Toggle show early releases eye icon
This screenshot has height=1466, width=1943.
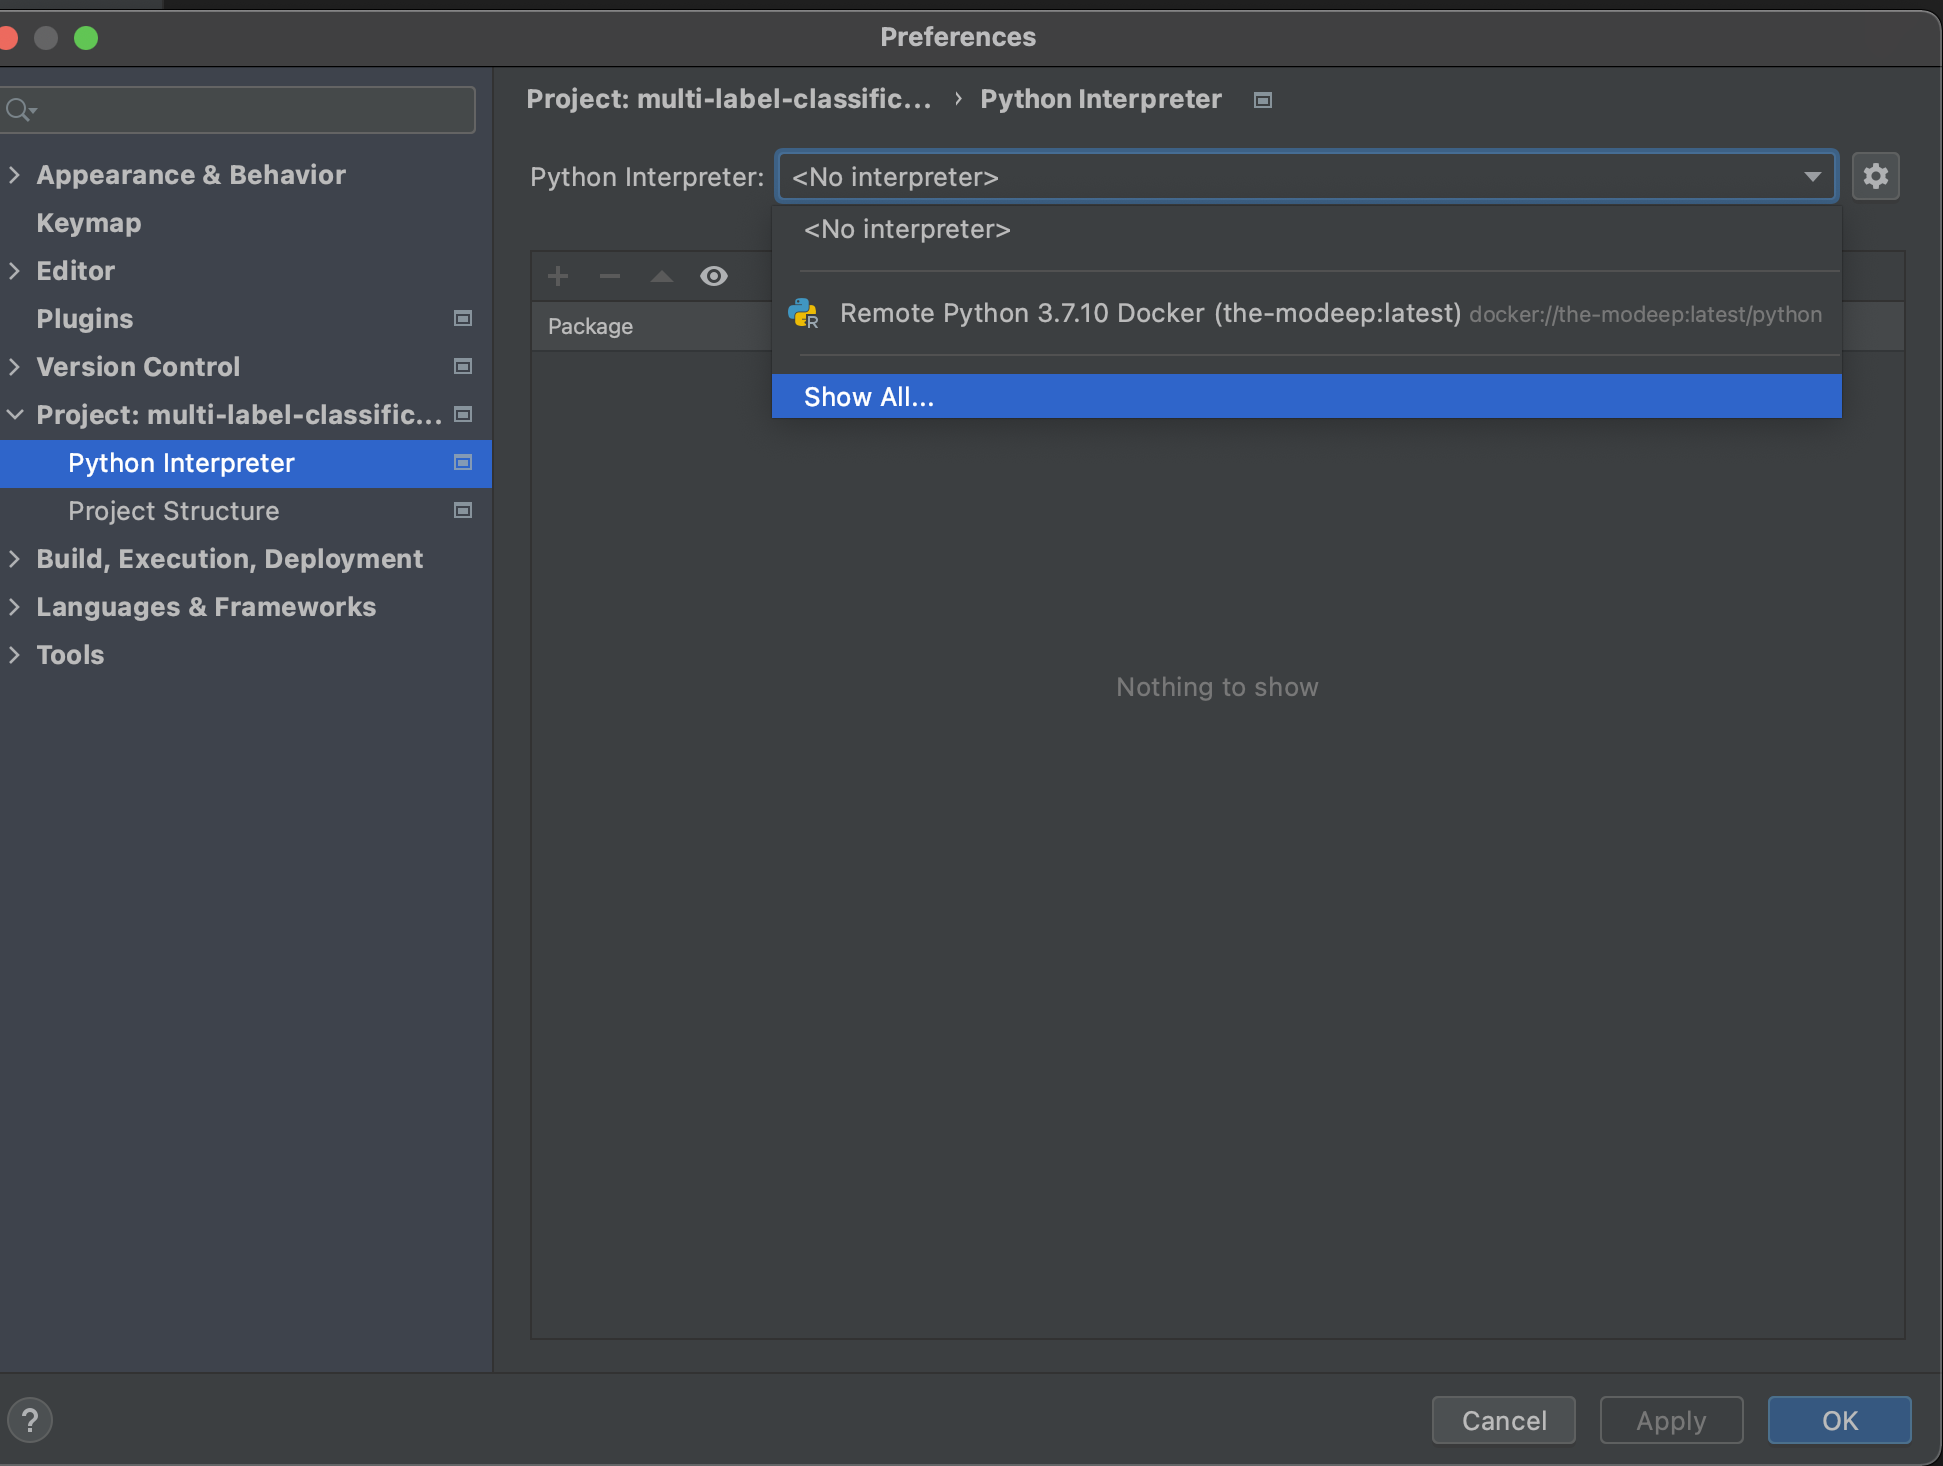(x=714, y=276)
